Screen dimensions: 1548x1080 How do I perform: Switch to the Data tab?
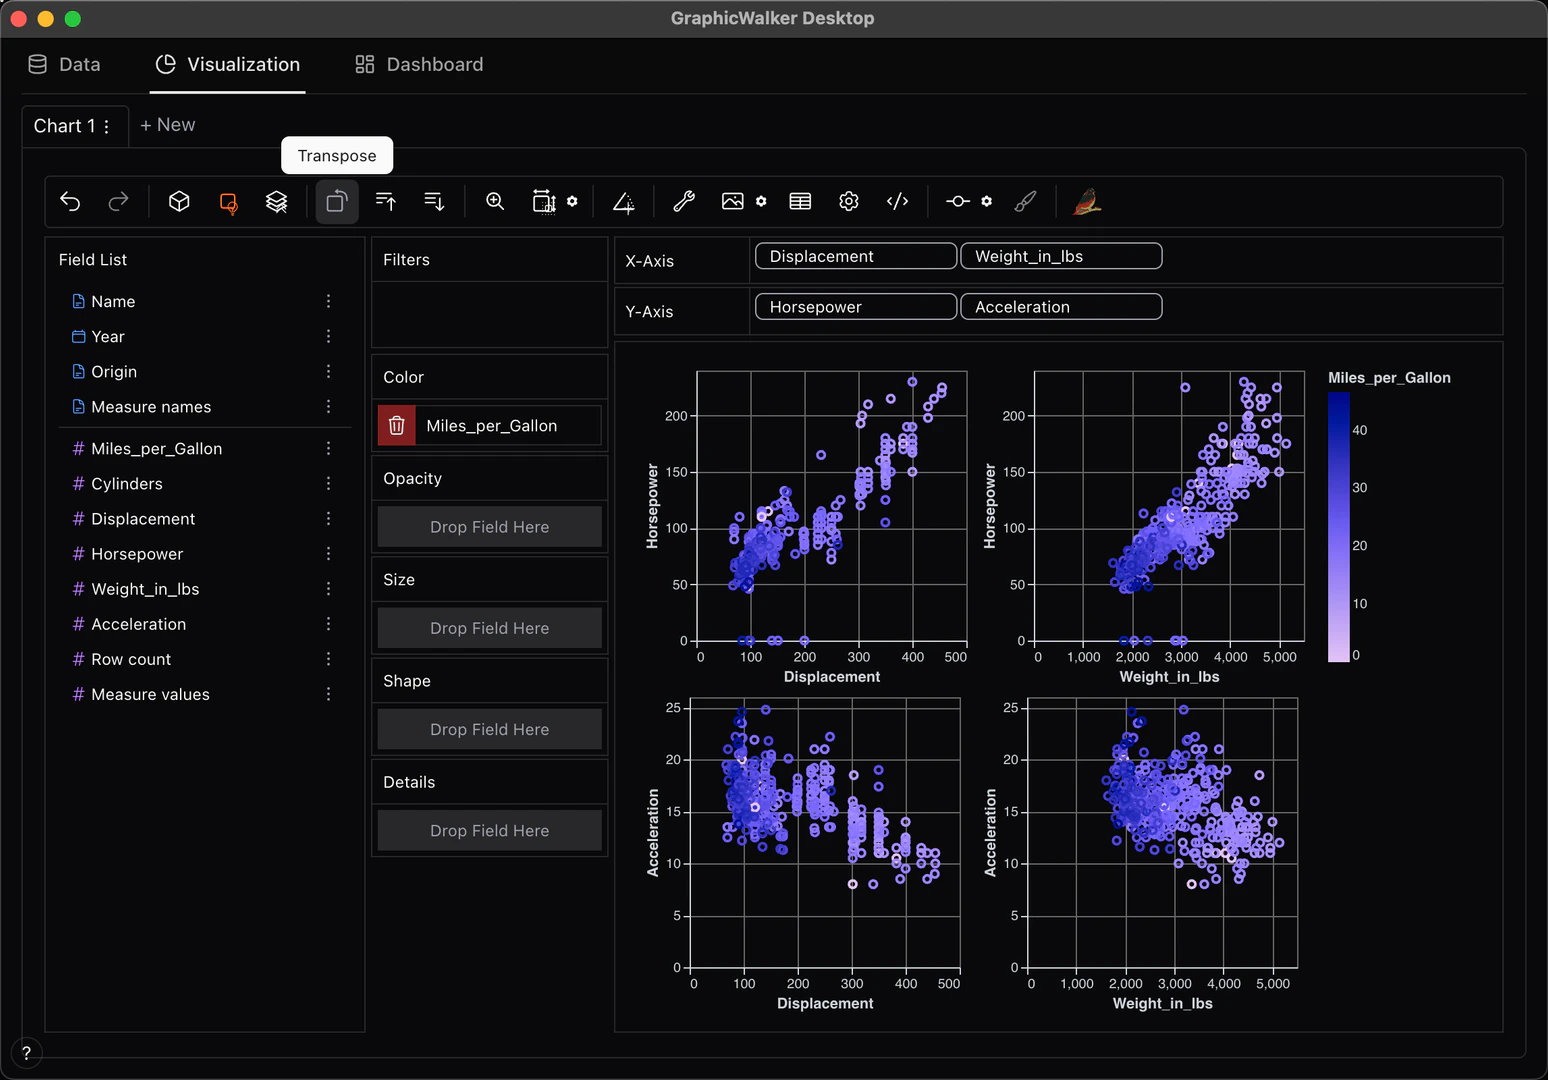[x=64, y=64]
